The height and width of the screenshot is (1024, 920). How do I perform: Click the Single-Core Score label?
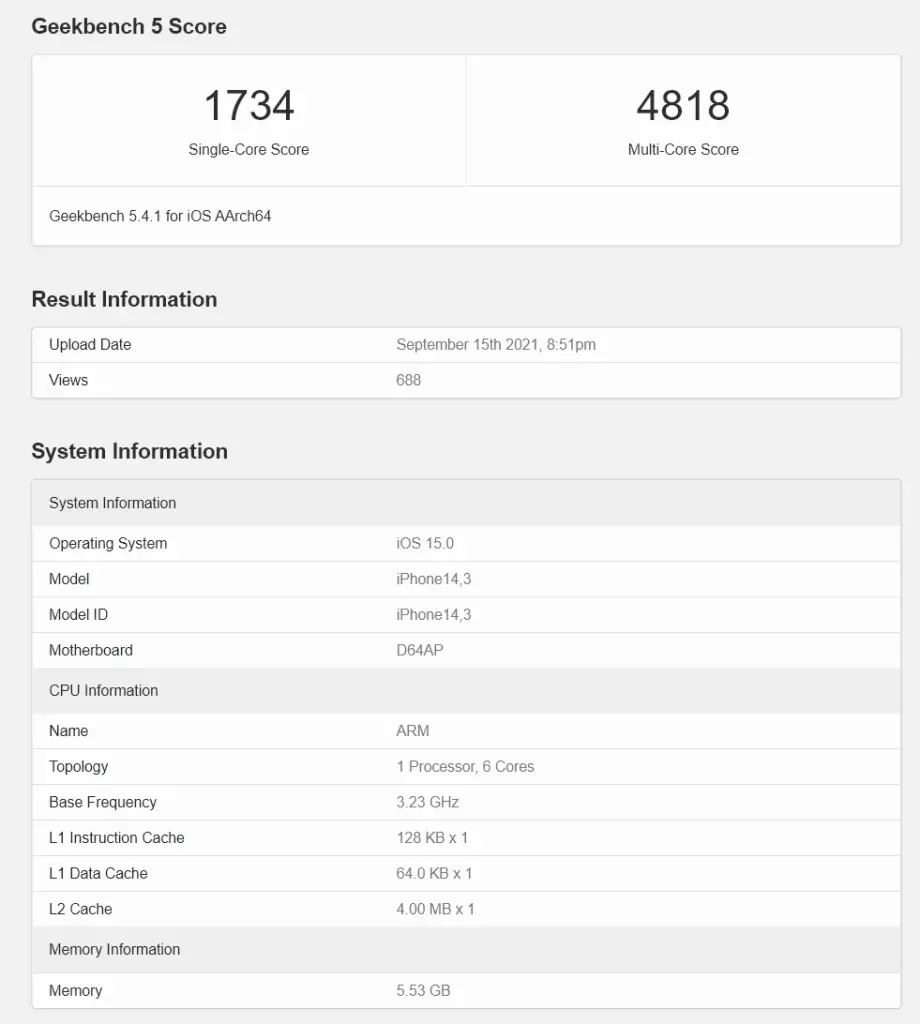pyautogui.click(x=249, y=150)
